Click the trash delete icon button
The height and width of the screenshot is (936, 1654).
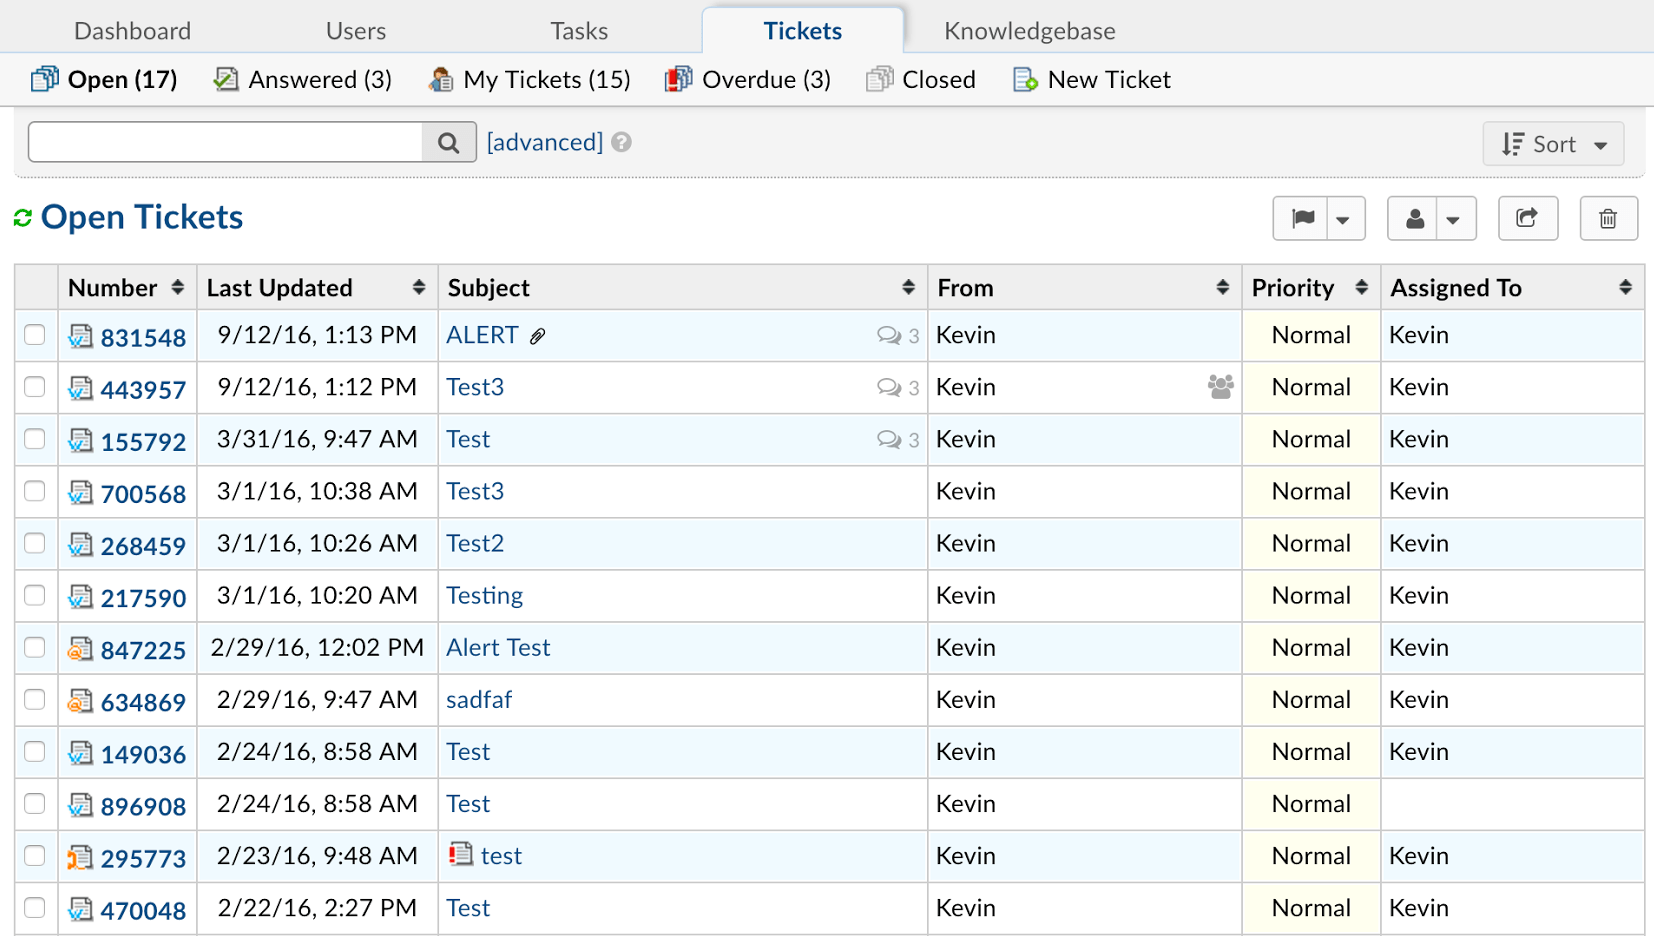(x=1608, y=219)
